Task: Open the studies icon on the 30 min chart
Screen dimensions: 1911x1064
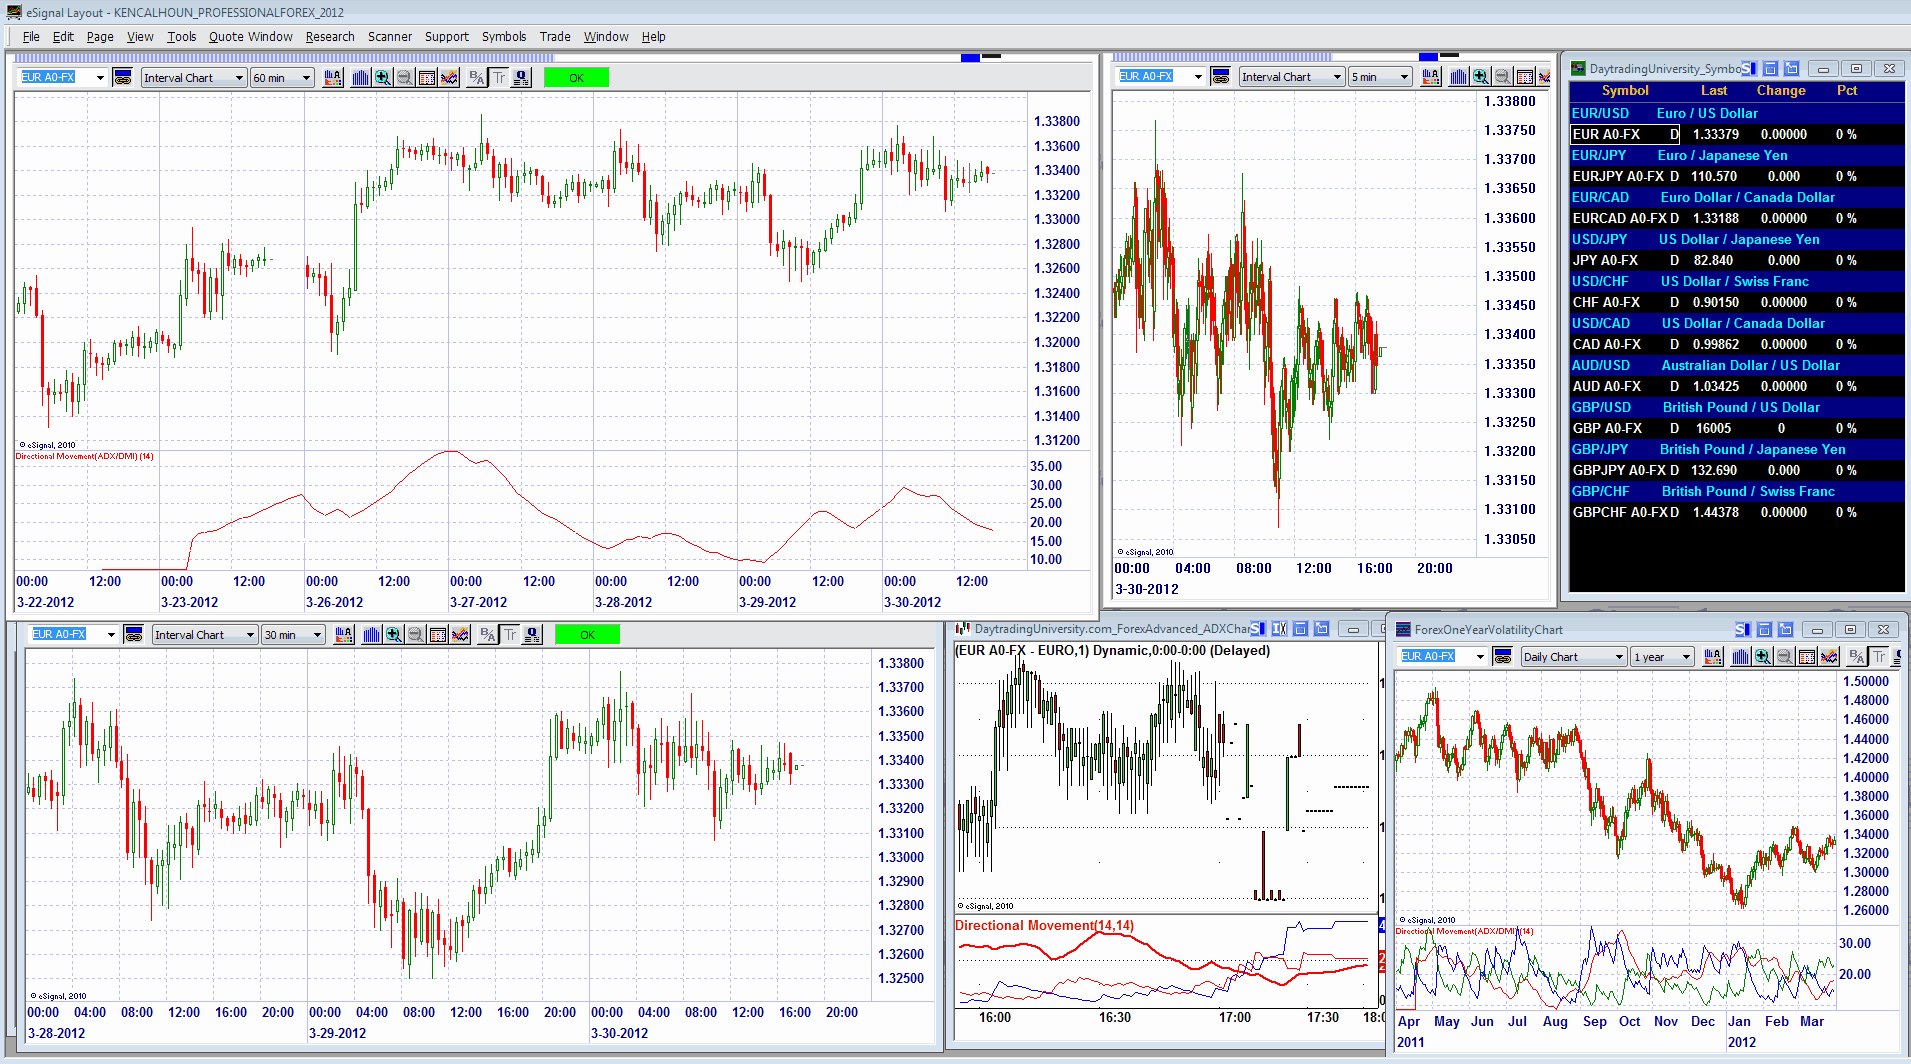Action: 460,635
